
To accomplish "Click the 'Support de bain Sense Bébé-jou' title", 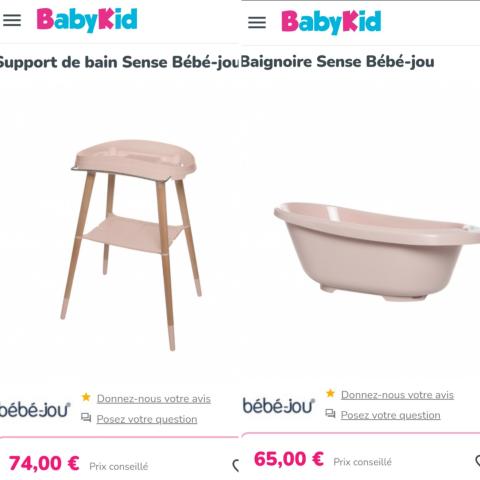I will pyautogui.click(x=119, y=62).
